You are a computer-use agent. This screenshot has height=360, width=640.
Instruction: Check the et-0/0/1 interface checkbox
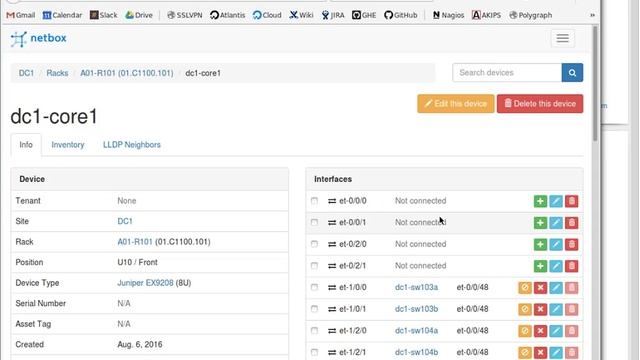314,222
